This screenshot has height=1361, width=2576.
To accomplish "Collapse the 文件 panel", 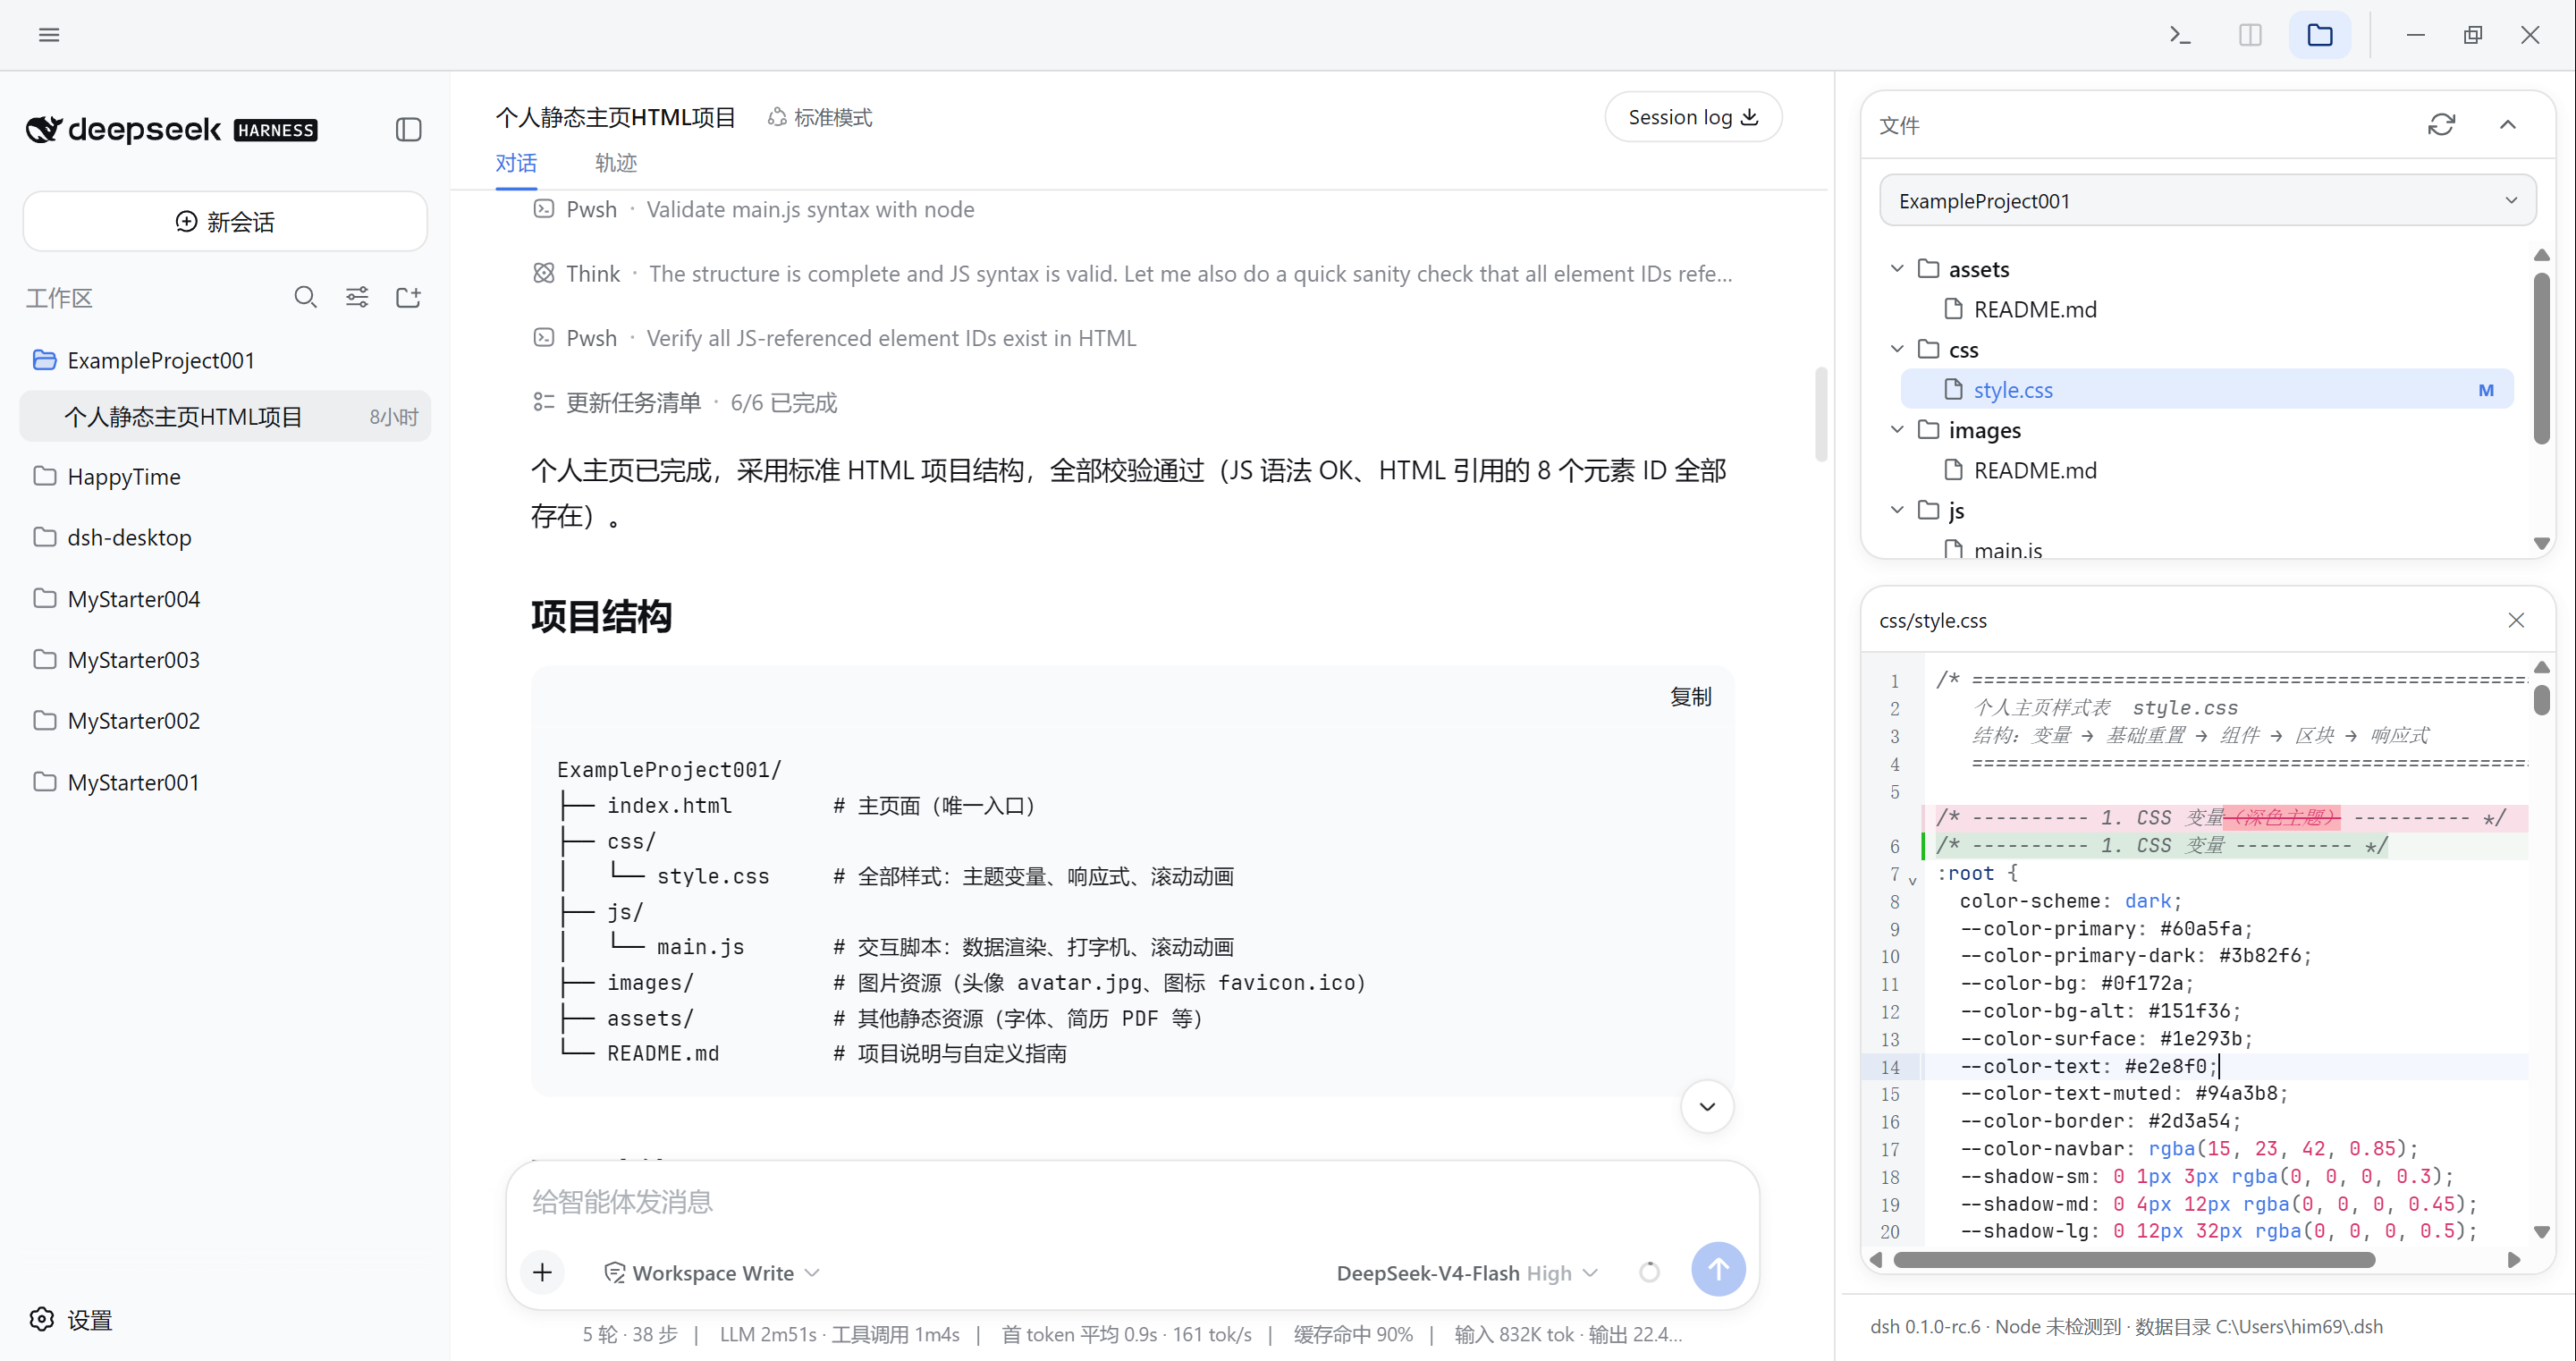I will (x=2508, y=124).
